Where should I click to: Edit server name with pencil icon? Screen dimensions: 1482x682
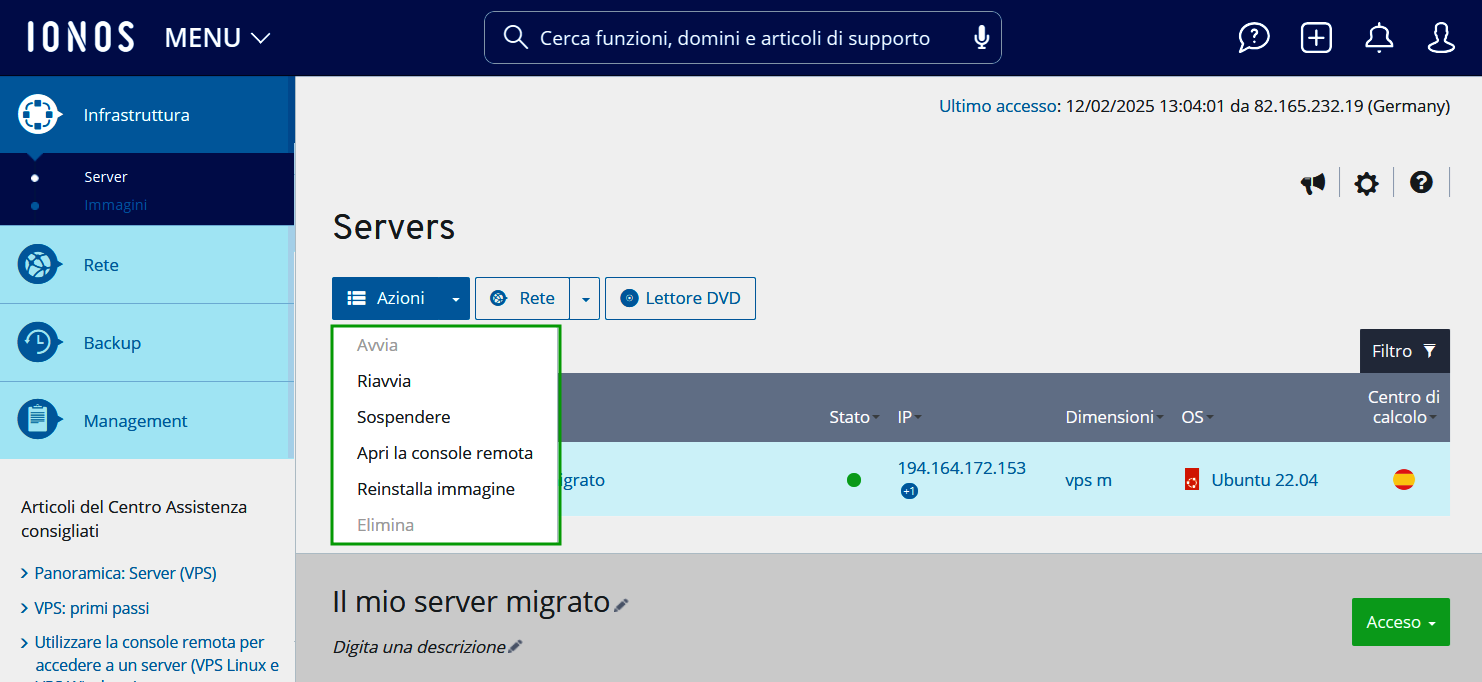[622, 604]
